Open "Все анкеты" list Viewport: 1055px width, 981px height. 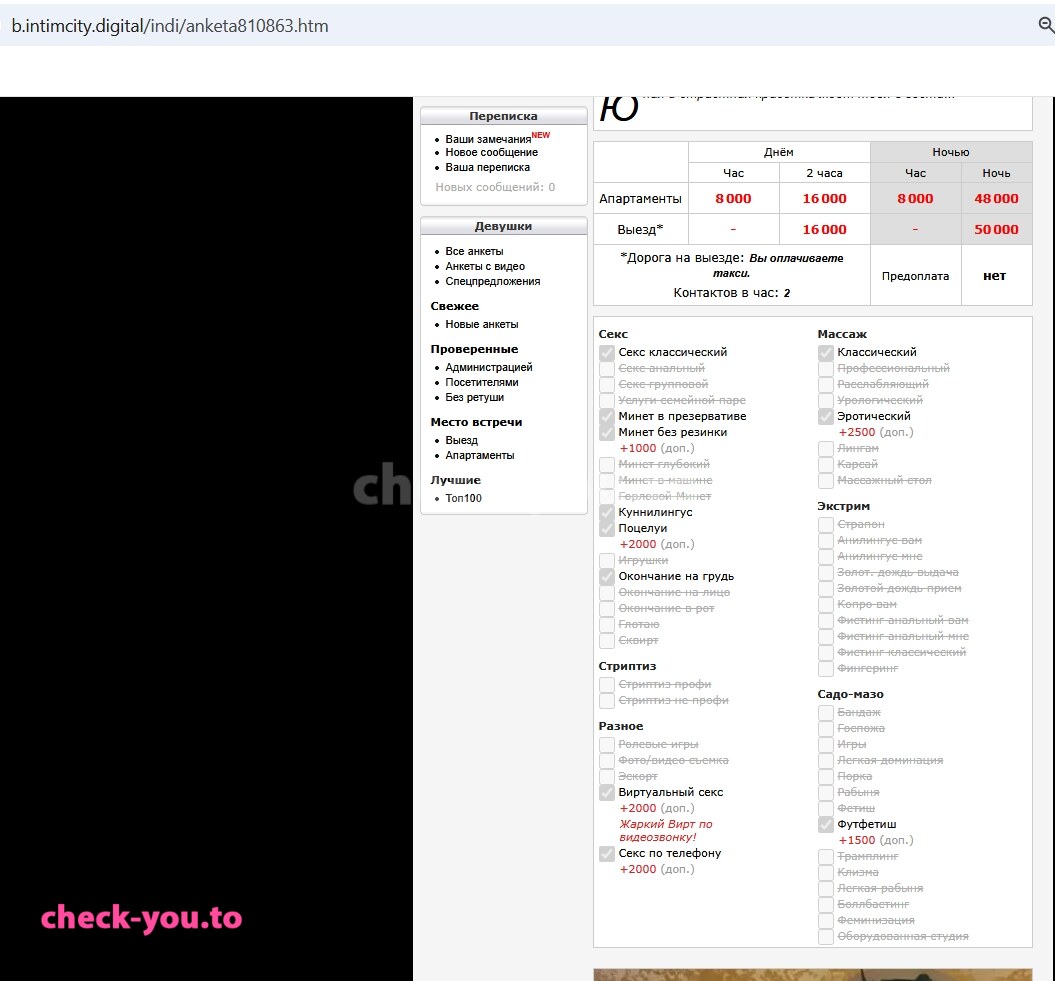(474, 251)
